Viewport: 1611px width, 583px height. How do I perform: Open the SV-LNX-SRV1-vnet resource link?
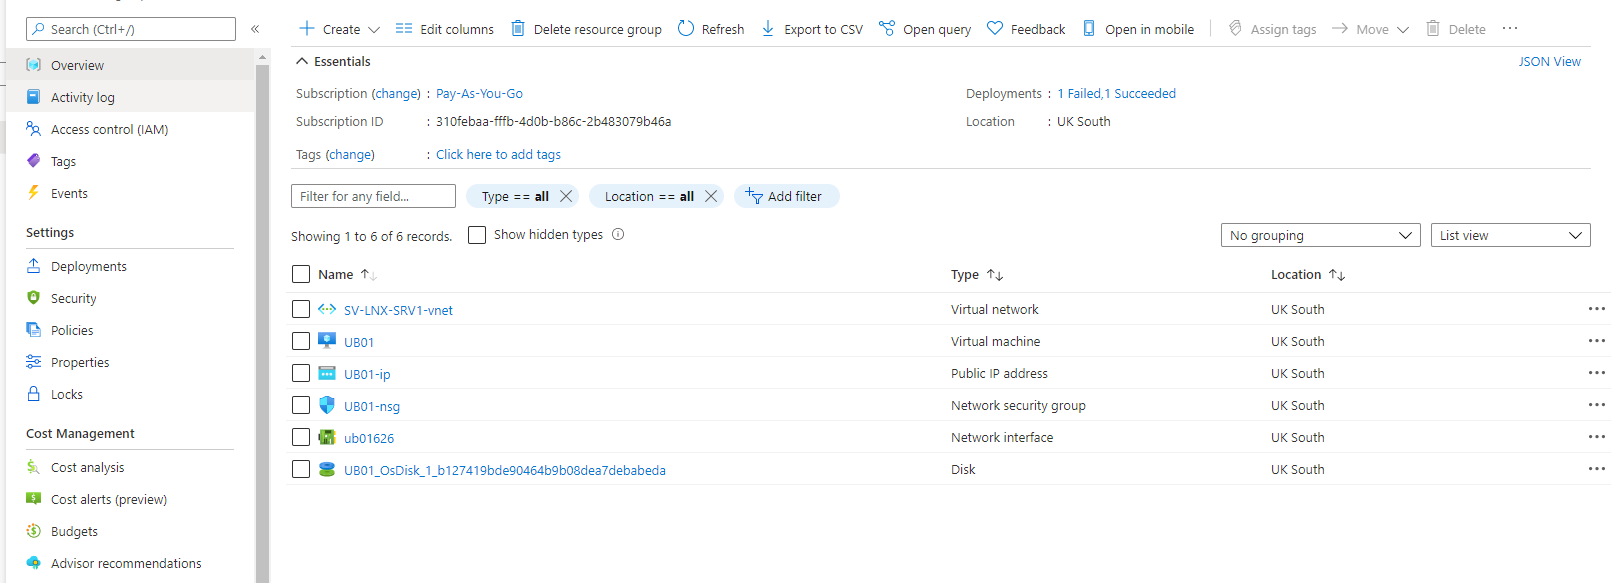point(398,310)
